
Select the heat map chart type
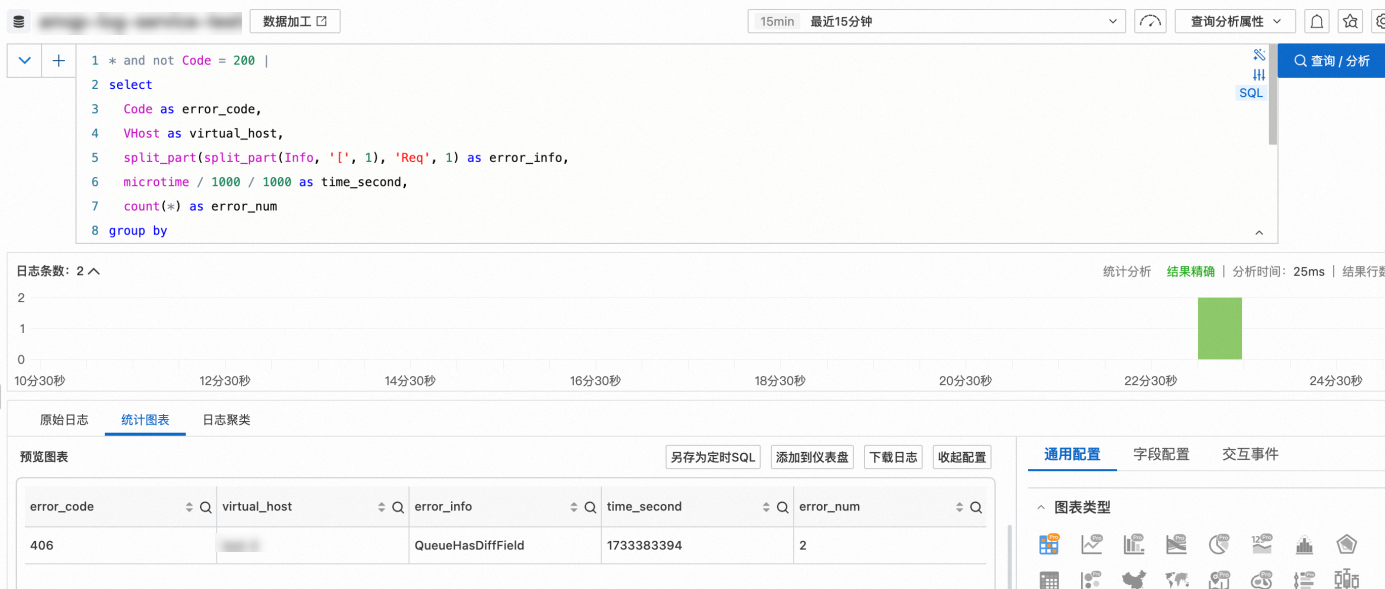(1262, 580)
